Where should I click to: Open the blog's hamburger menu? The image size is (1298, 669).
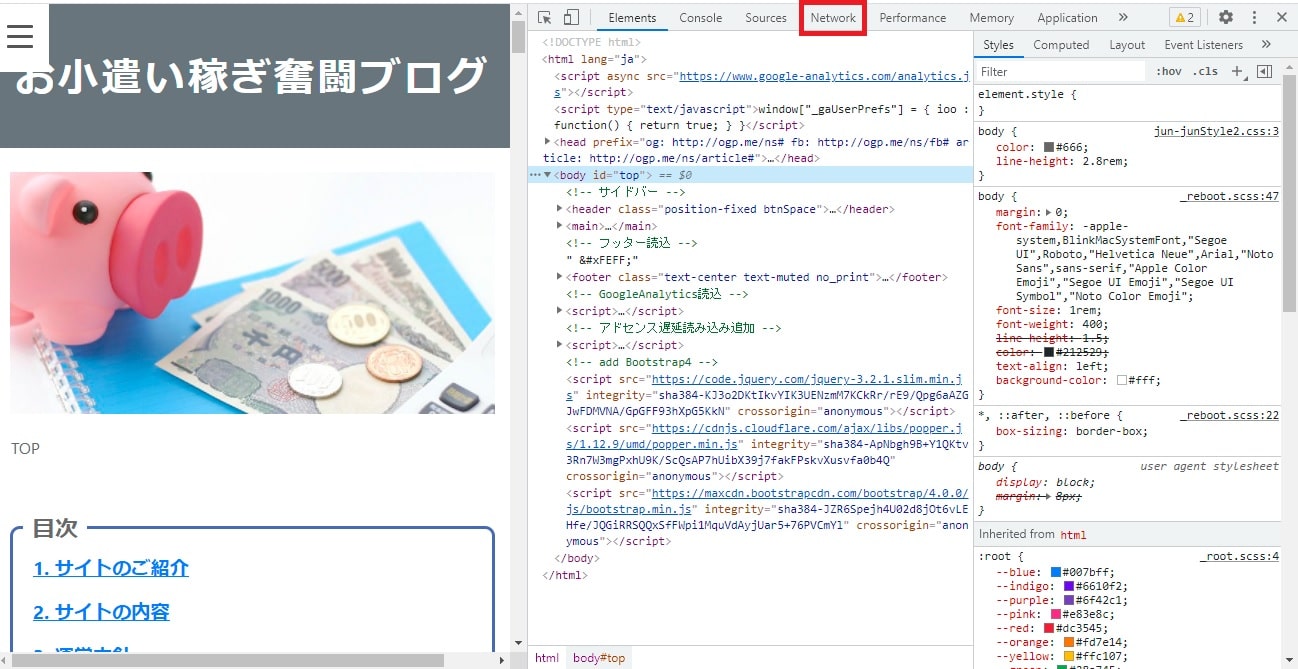coord(20,37)
